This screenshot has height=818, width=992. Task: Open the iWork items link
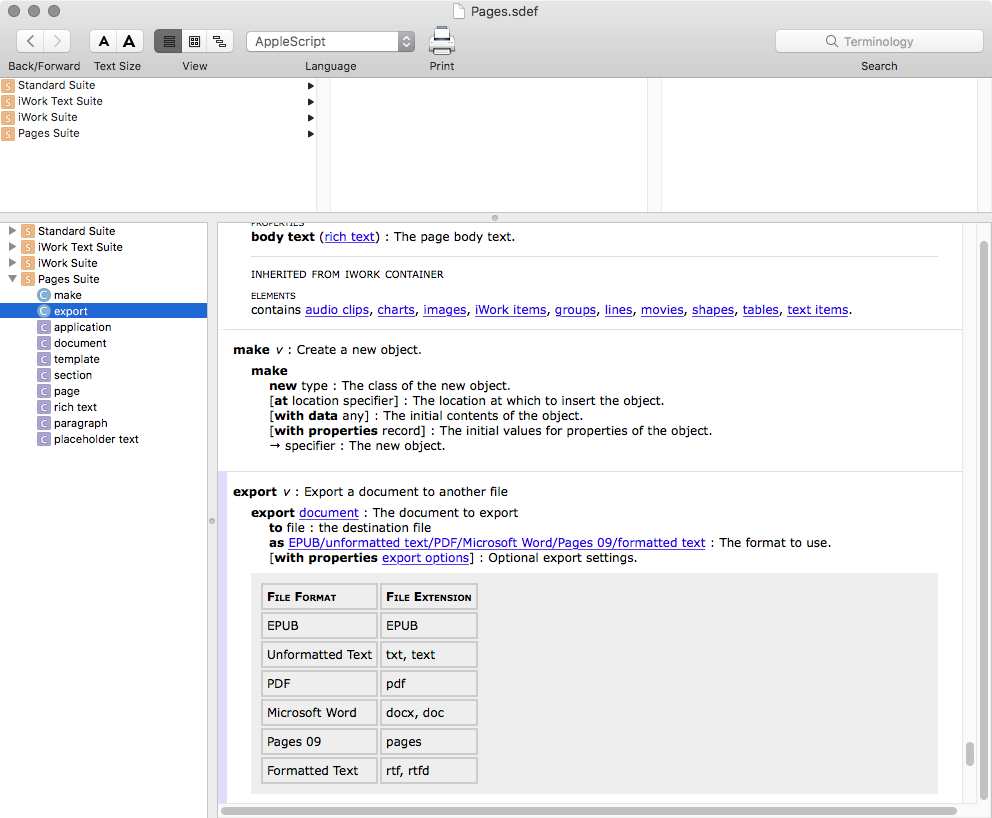point(511,310)
